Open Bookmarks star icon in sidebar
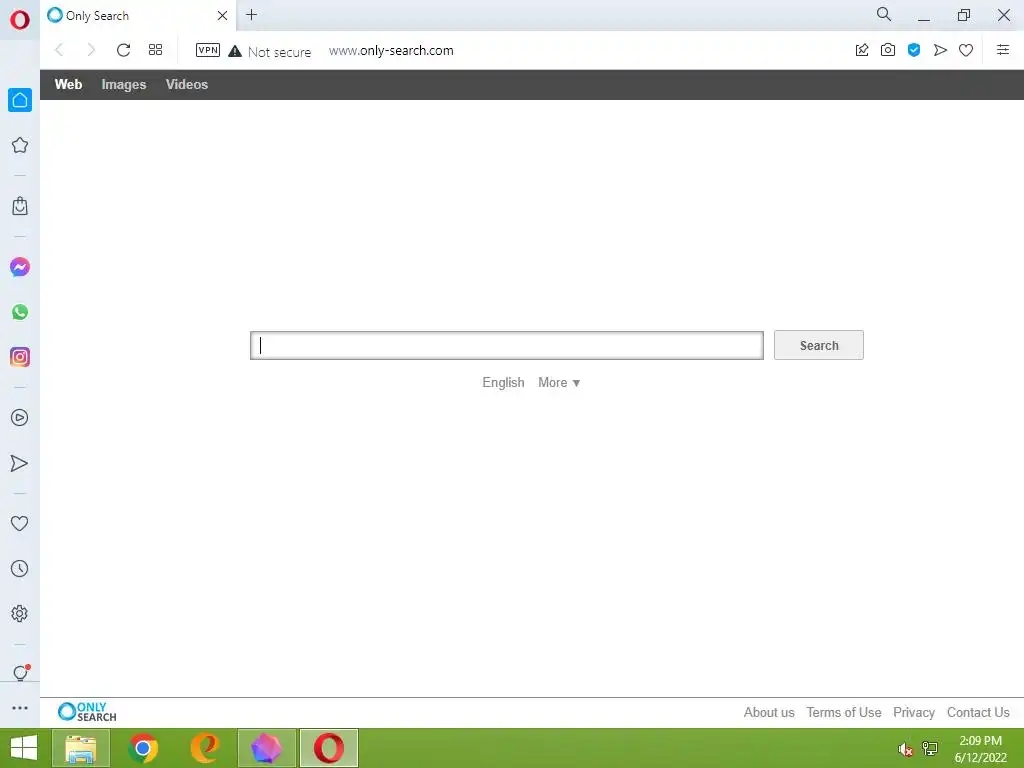Screen dimensions: 1024x768 pyautogui.click(x=20, y=145)
